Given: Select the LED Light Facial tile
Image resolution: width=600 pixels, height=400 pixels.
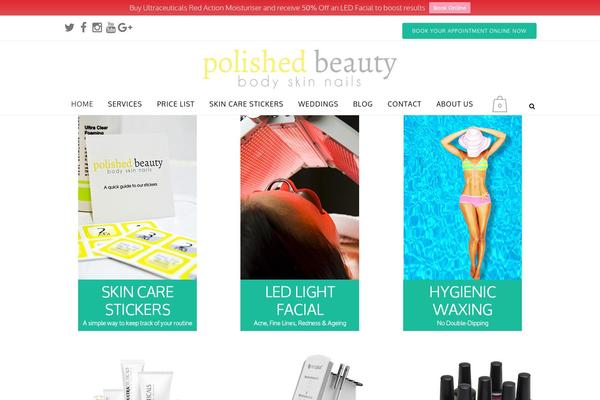Looking at the screenshot, I should pyautogui.click(x=300, y=223).
